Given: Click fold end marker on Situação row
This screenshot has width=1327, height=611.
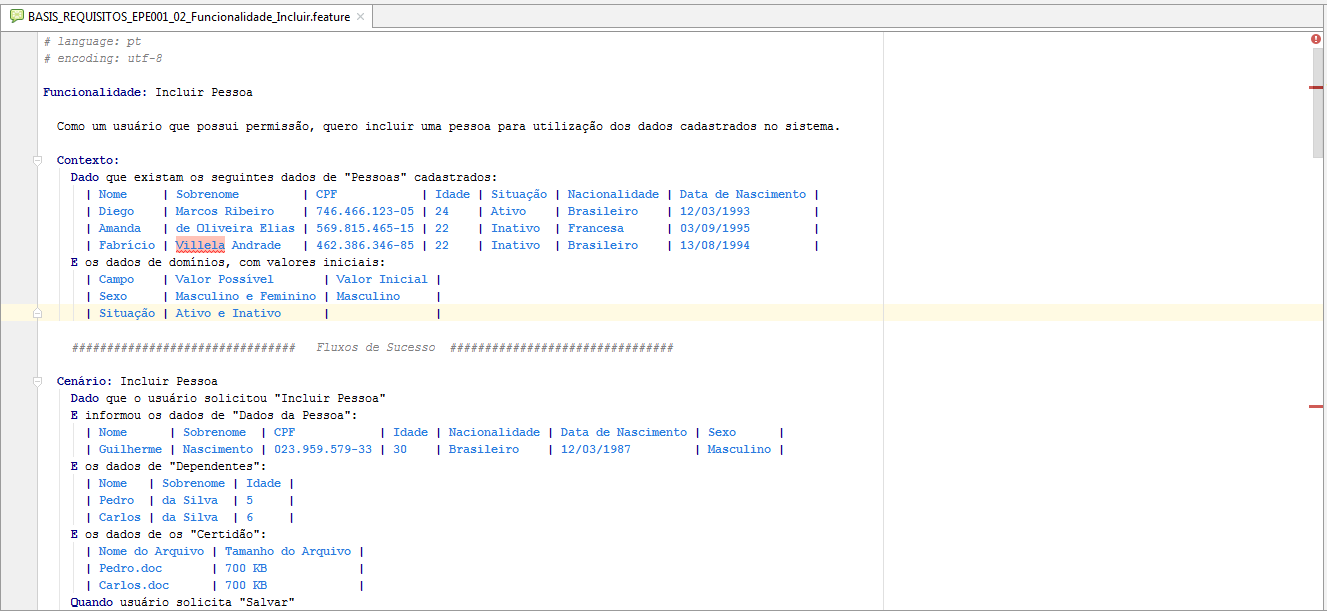Looking at the screenshot, I should point(37,314).
